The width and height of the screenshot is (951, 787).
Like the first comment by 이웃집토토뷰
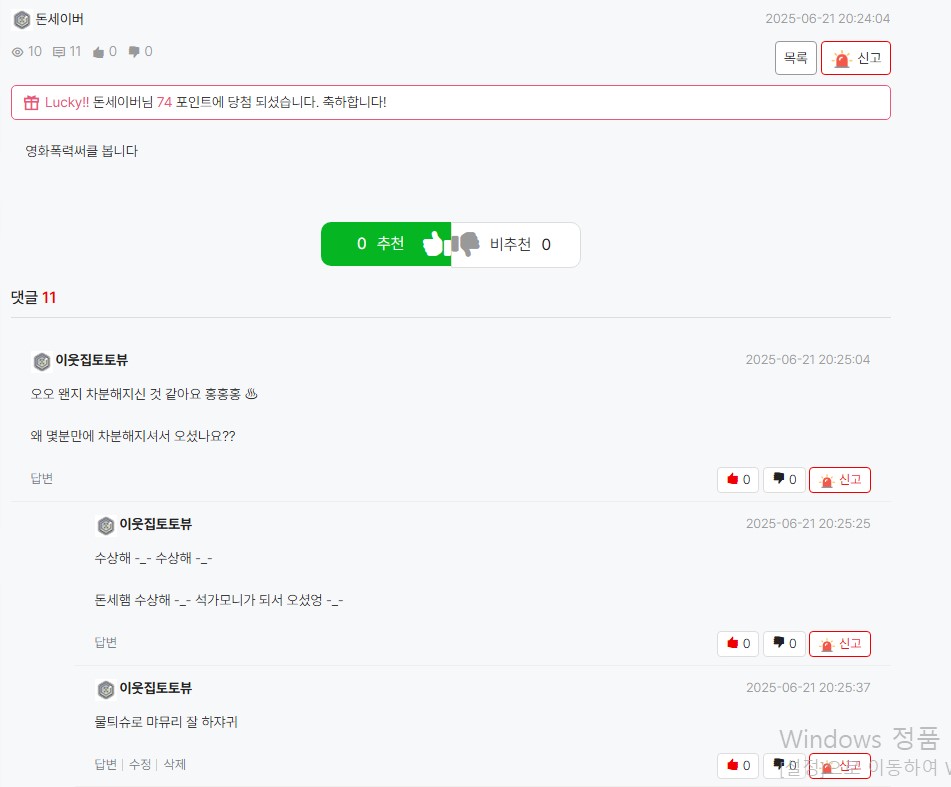(x=738, y=480)
